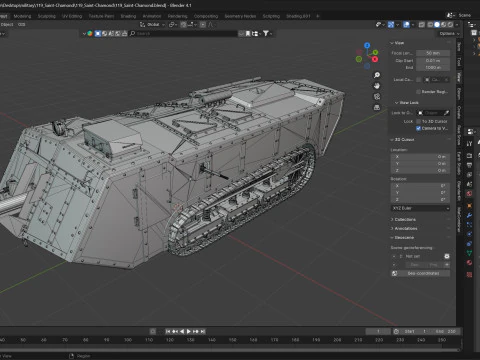Select wireframe viewport shading
Viewport: 480px width, 360px height.
(x=430, y=25)
